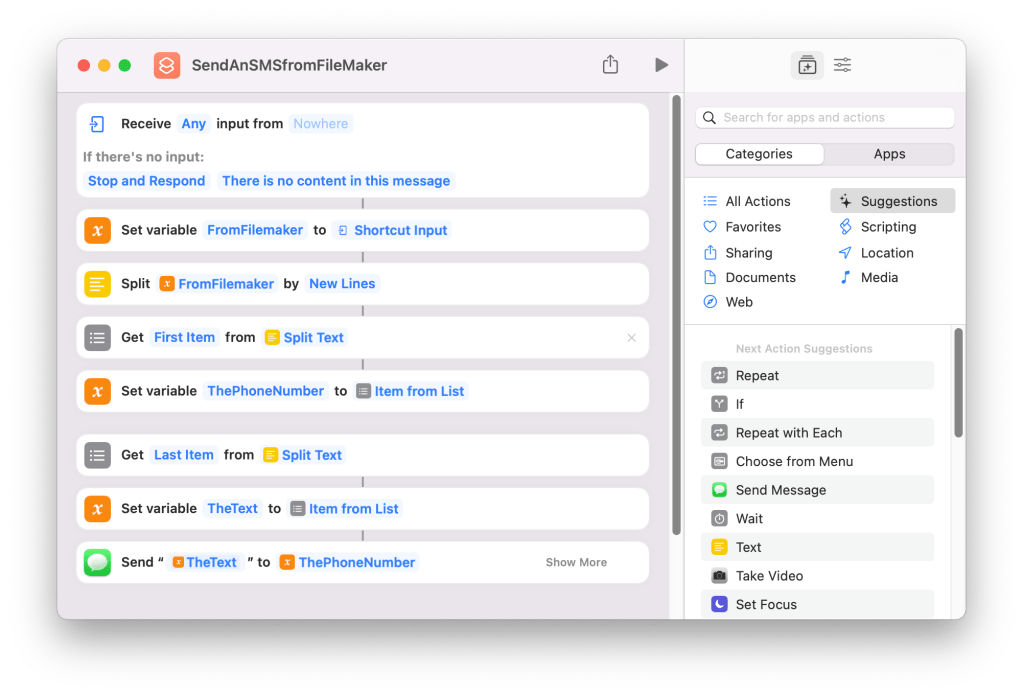Open the Scripting category

[888, 227]
